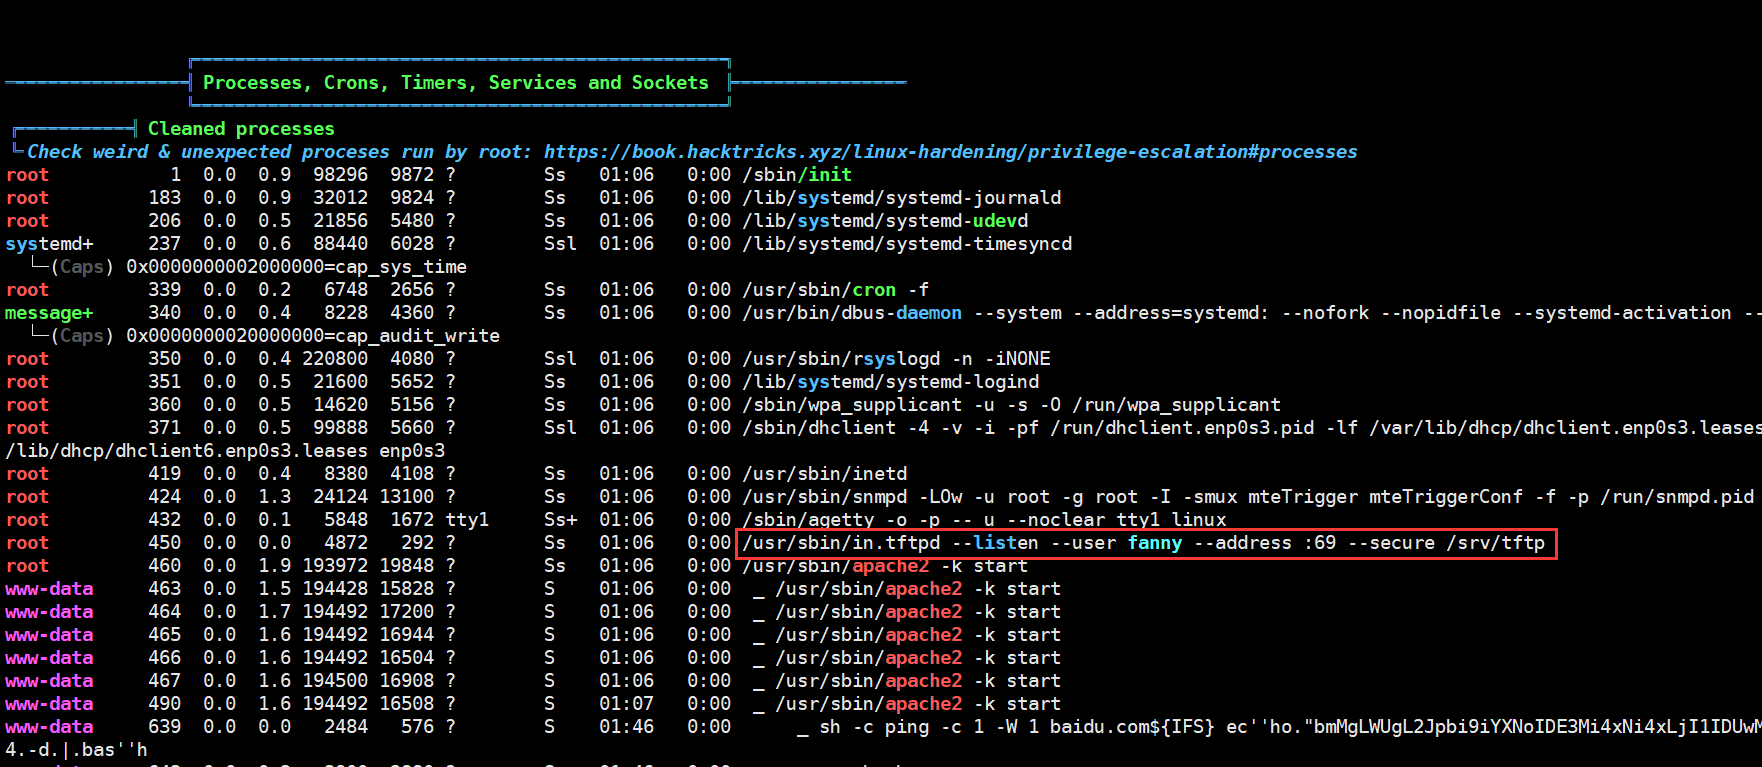Click PID 450 of the tftpd process
The image size is (1762, 767).
(164, 543)
